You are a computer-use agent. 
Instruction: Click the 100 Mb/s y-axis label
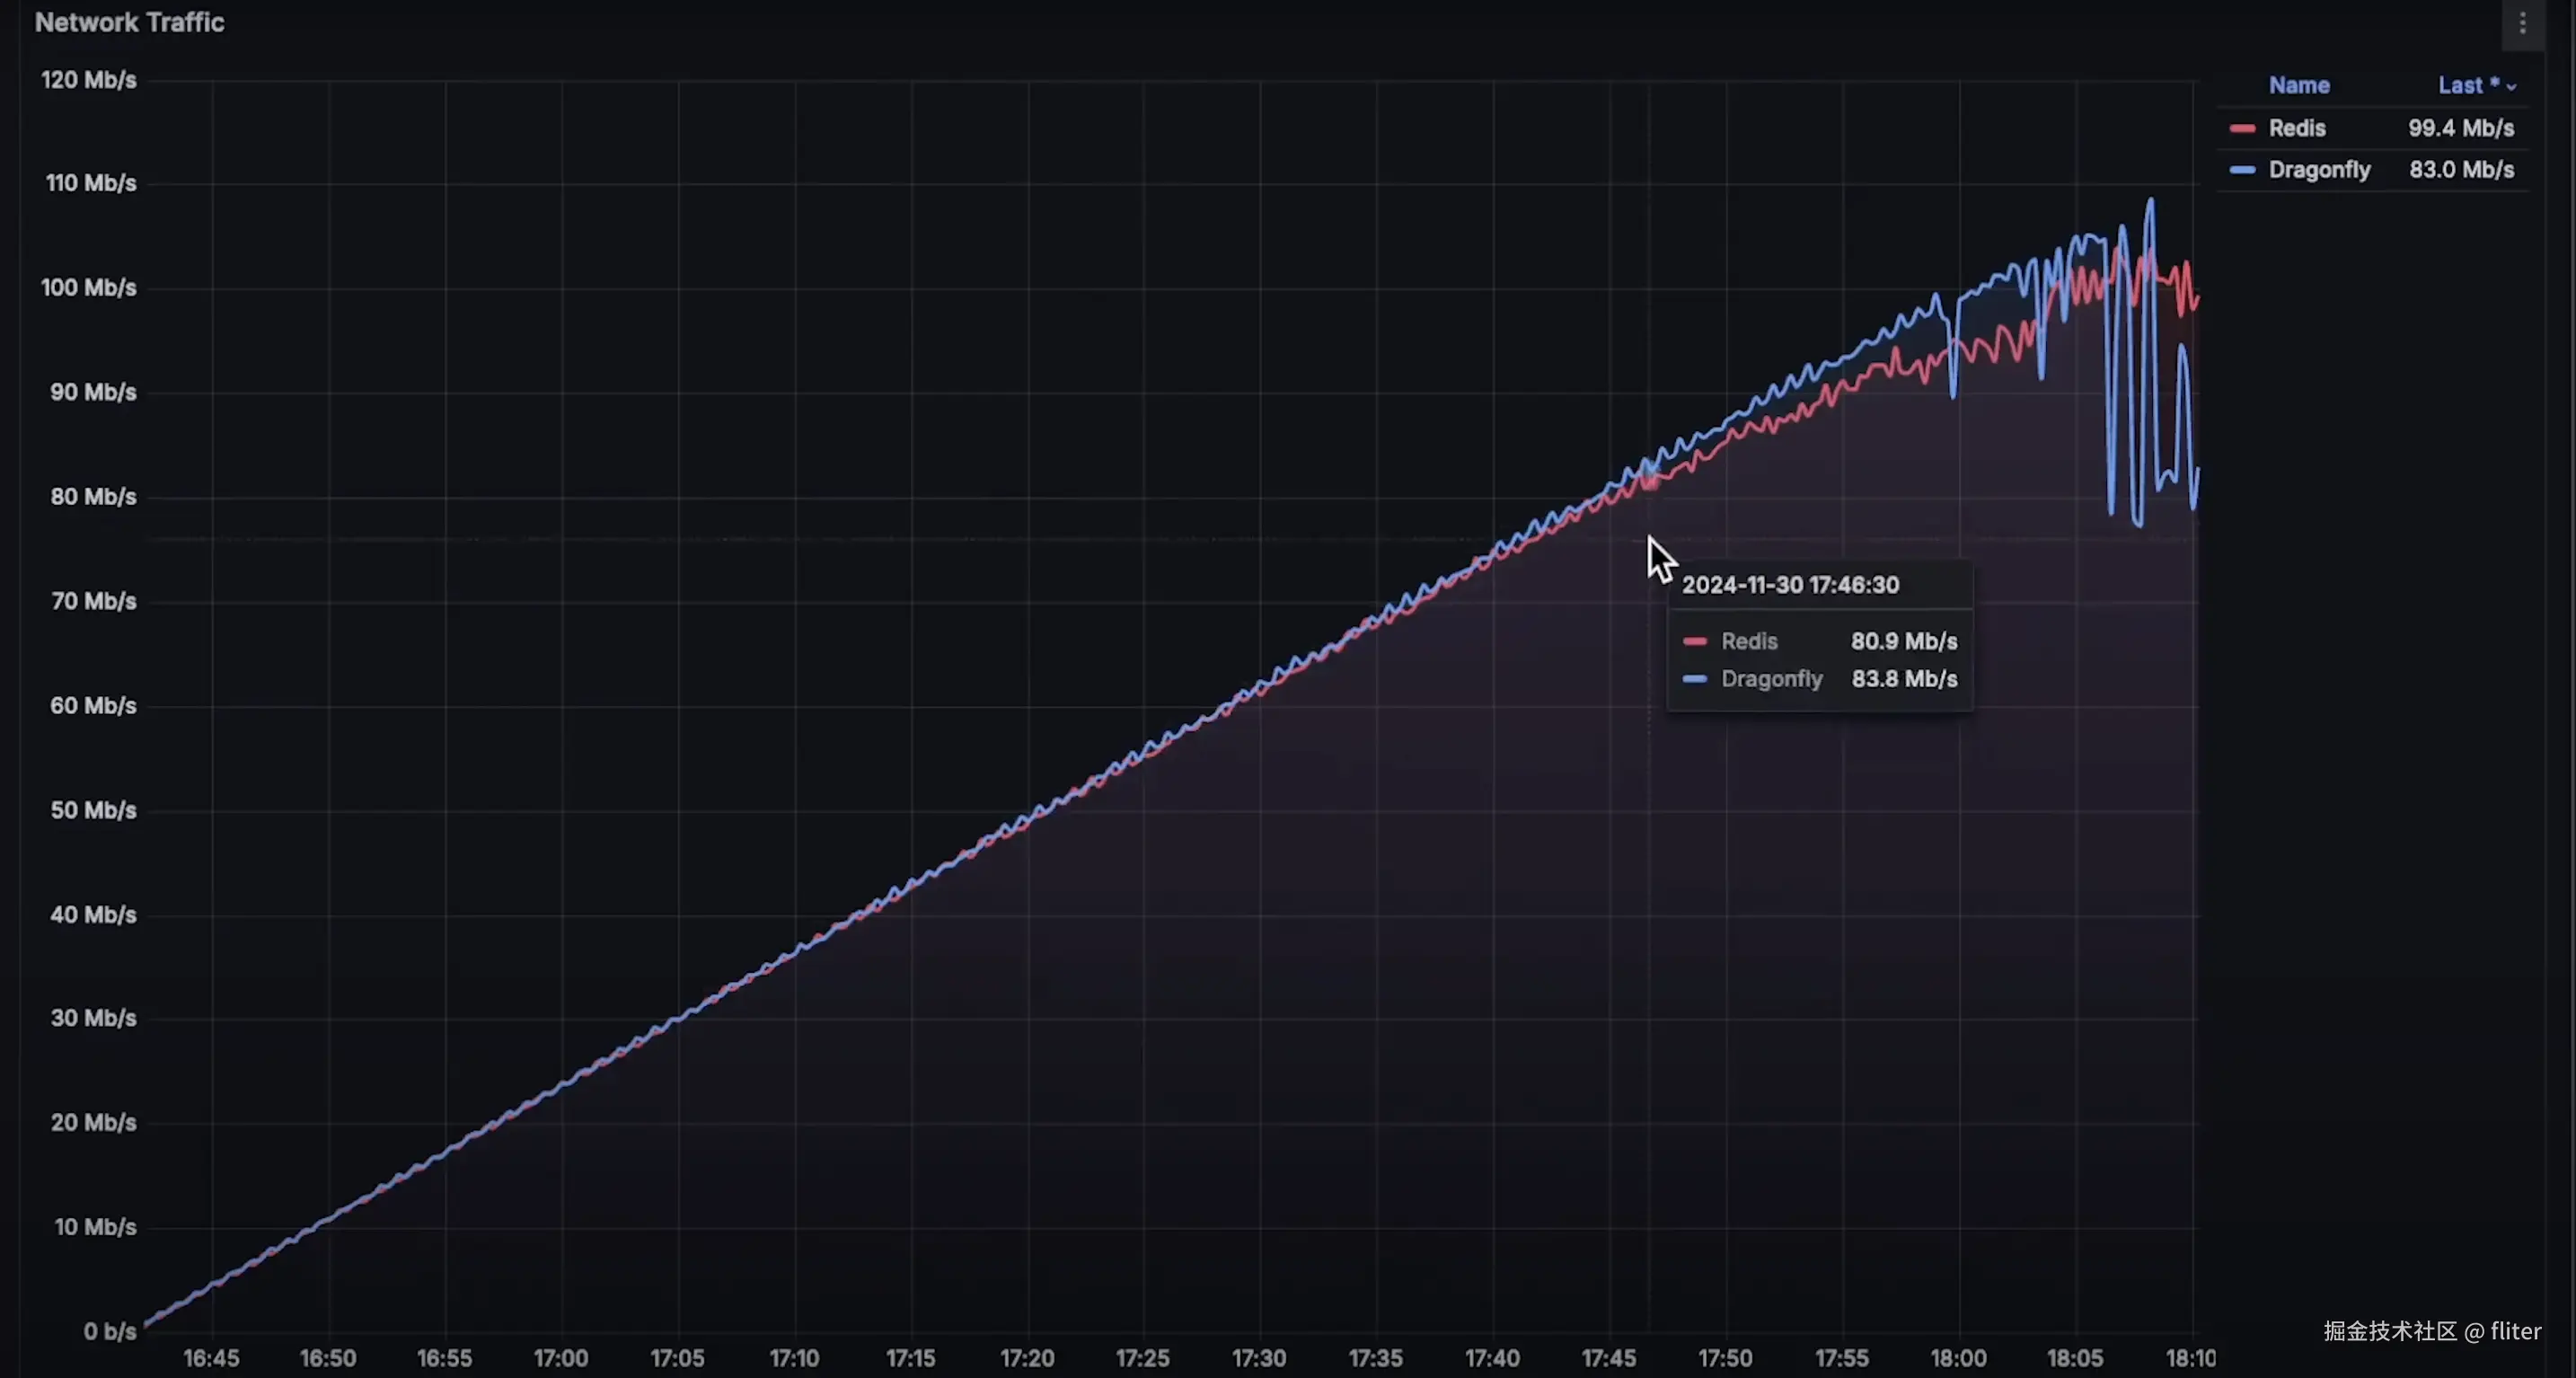(x=88, y=288)
